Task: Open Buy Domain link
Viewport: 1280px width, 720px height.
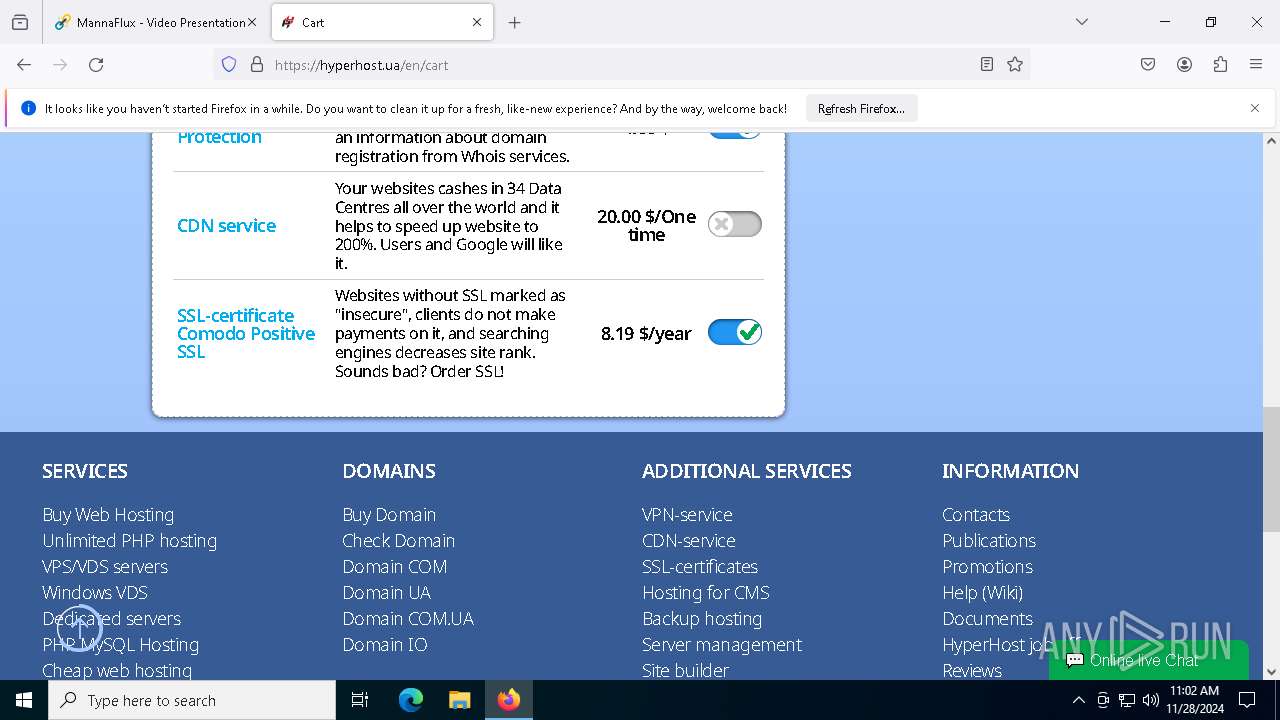Action: (389, 514)
